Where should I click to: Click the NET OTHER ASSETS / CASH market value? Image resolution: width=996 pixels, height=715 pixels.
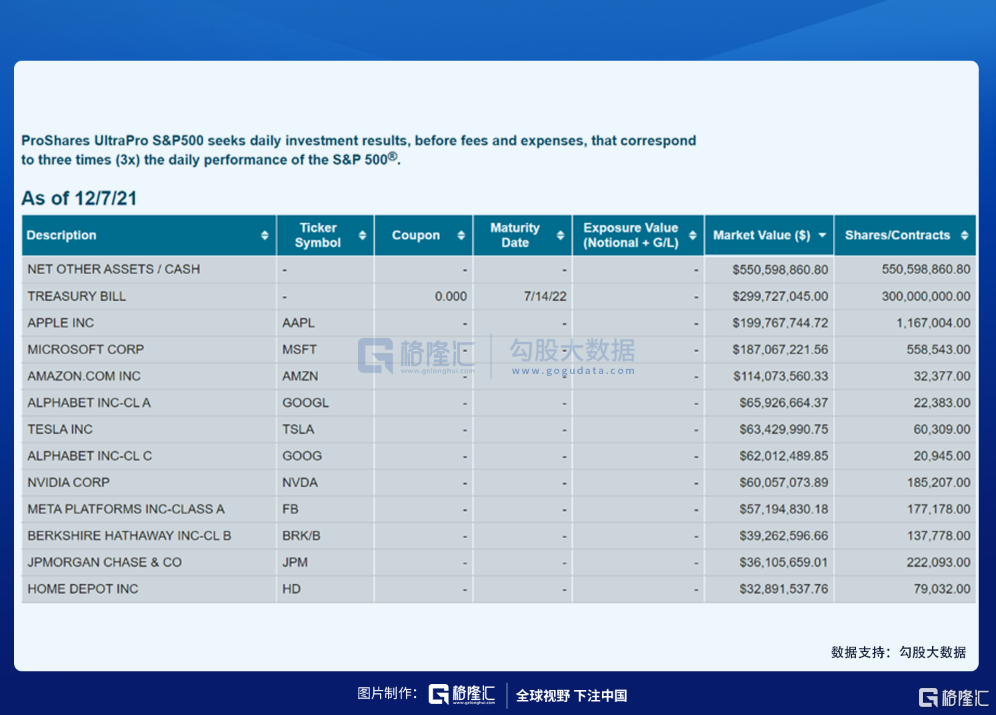pyautogui.click(x=780, y=269)
